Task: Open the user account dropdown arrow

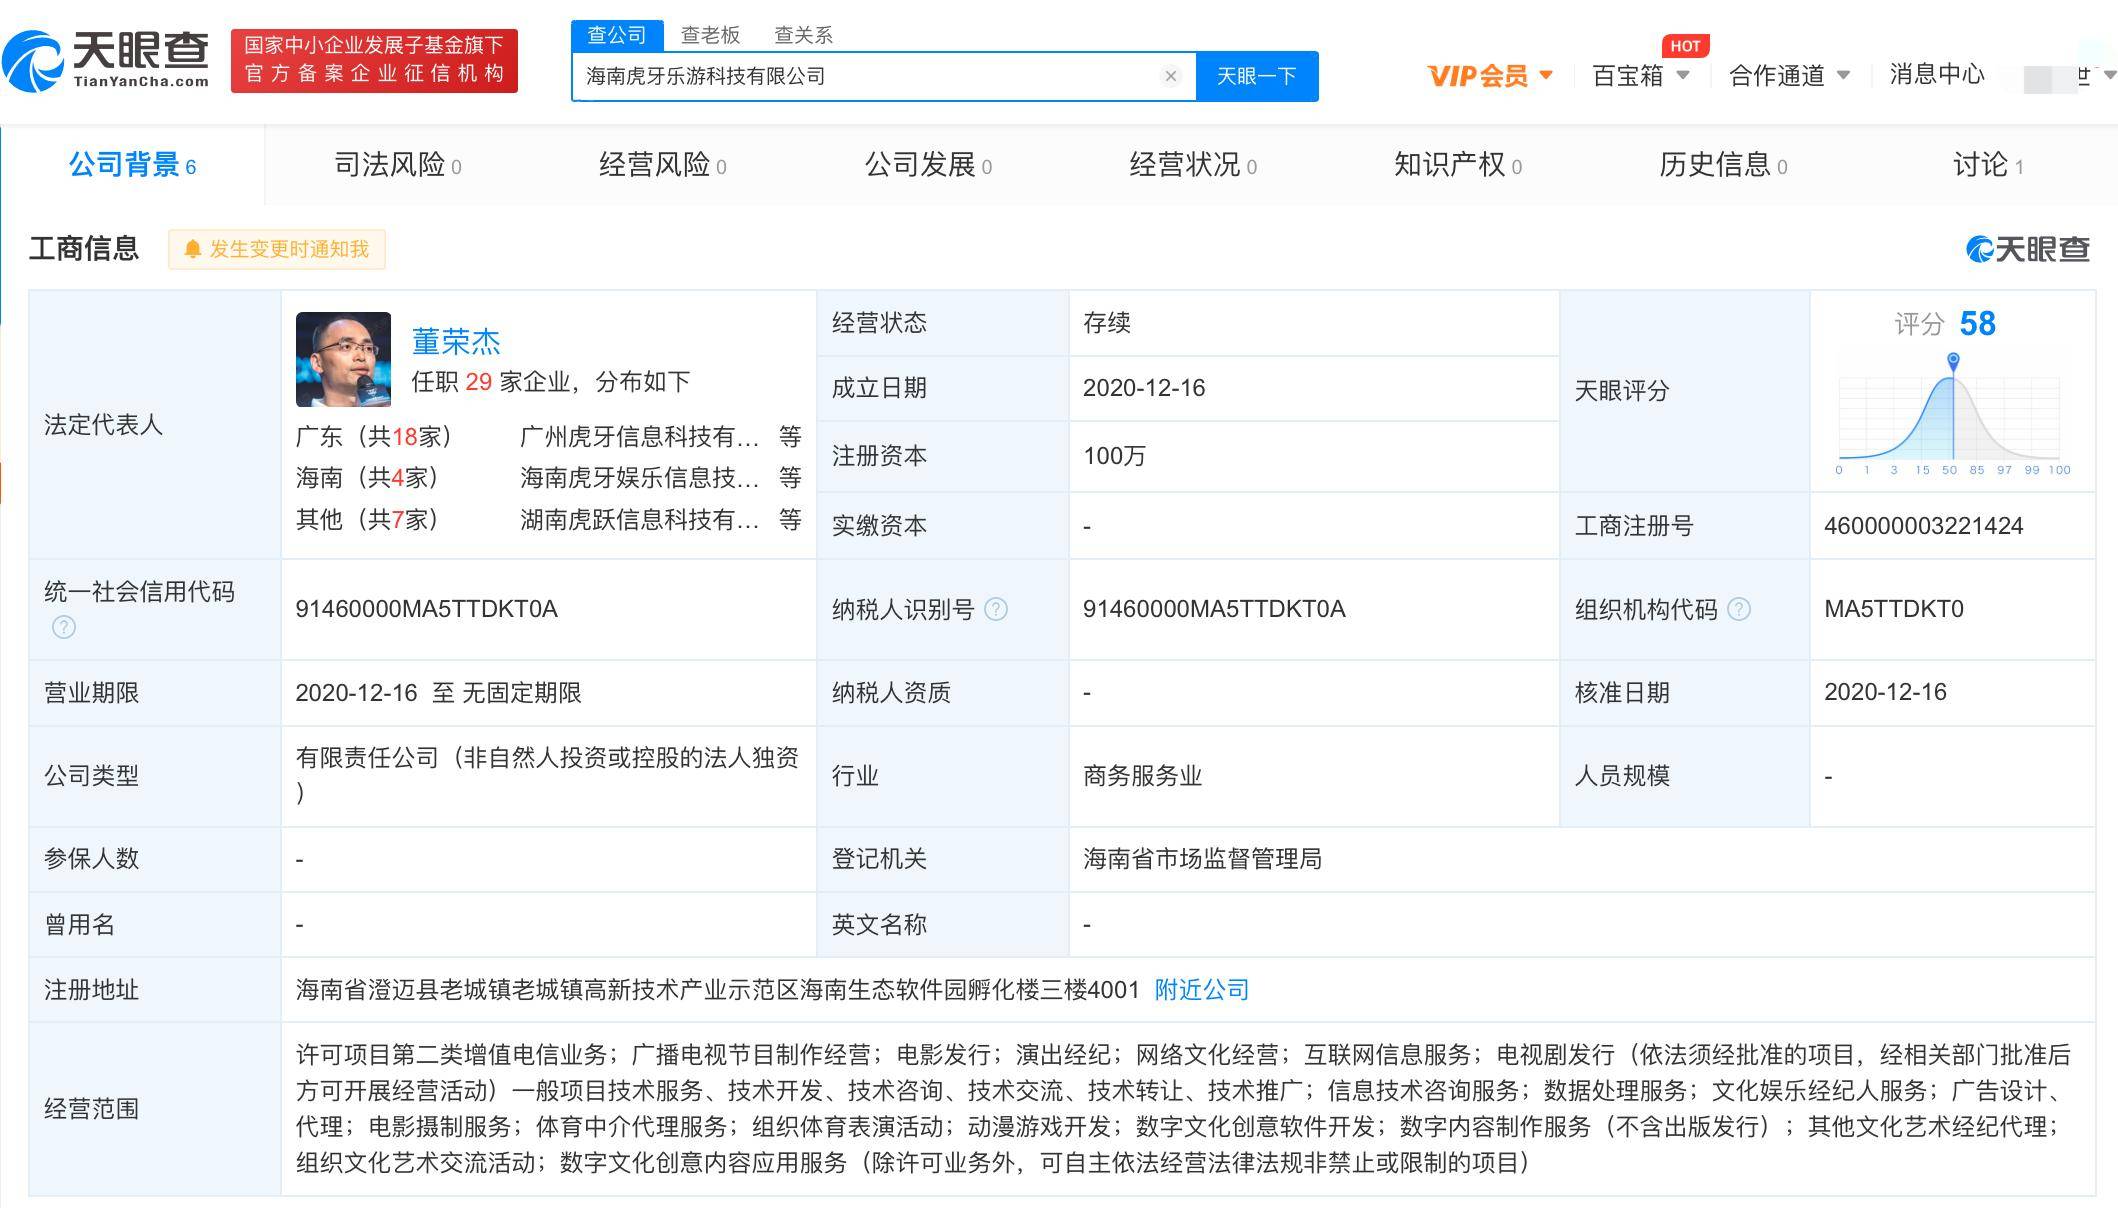Action: coord(2108,75)
